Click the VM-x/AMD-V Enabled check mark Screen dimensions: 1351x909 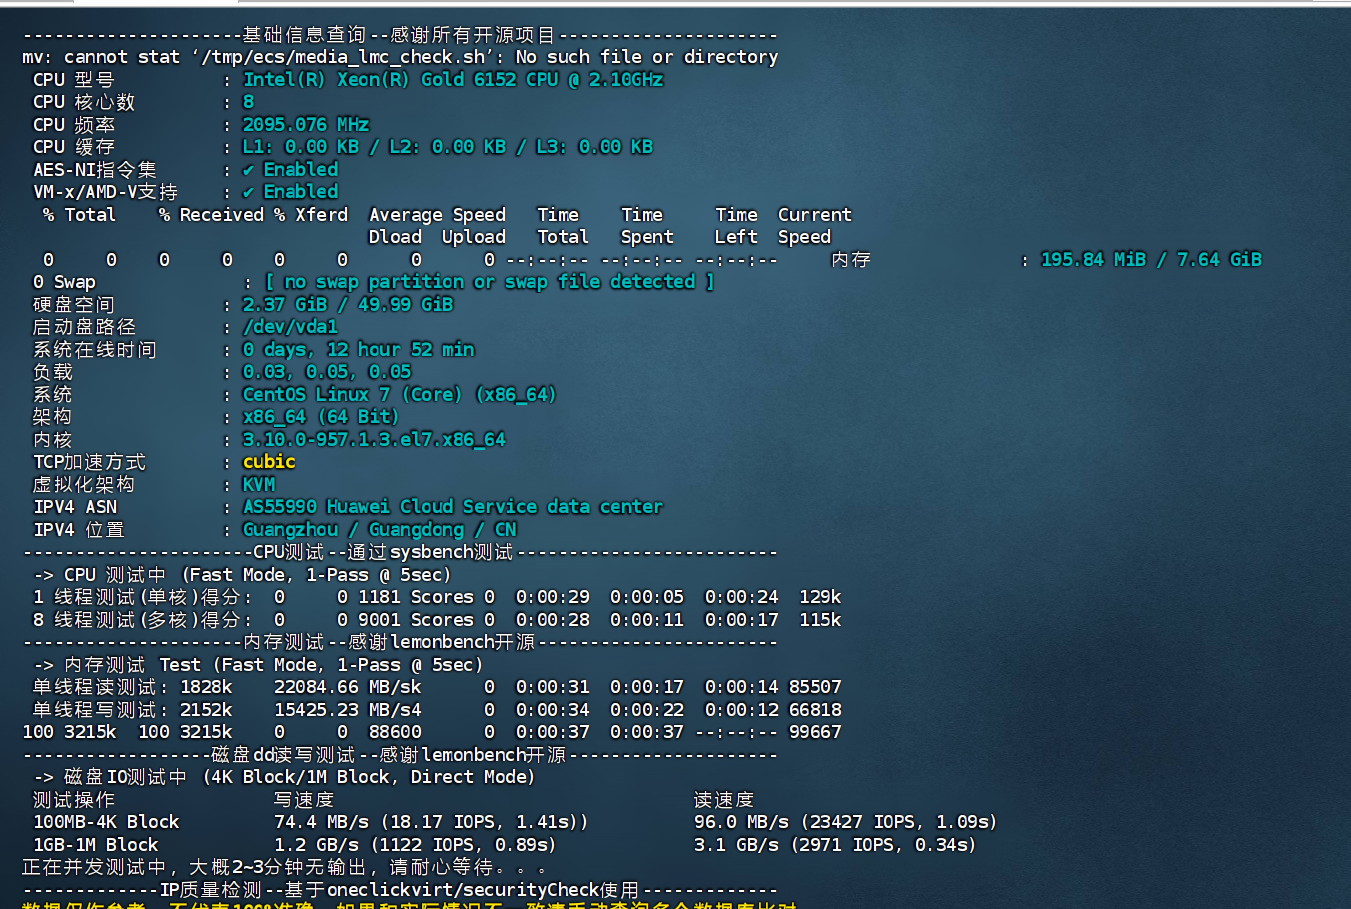248,192
